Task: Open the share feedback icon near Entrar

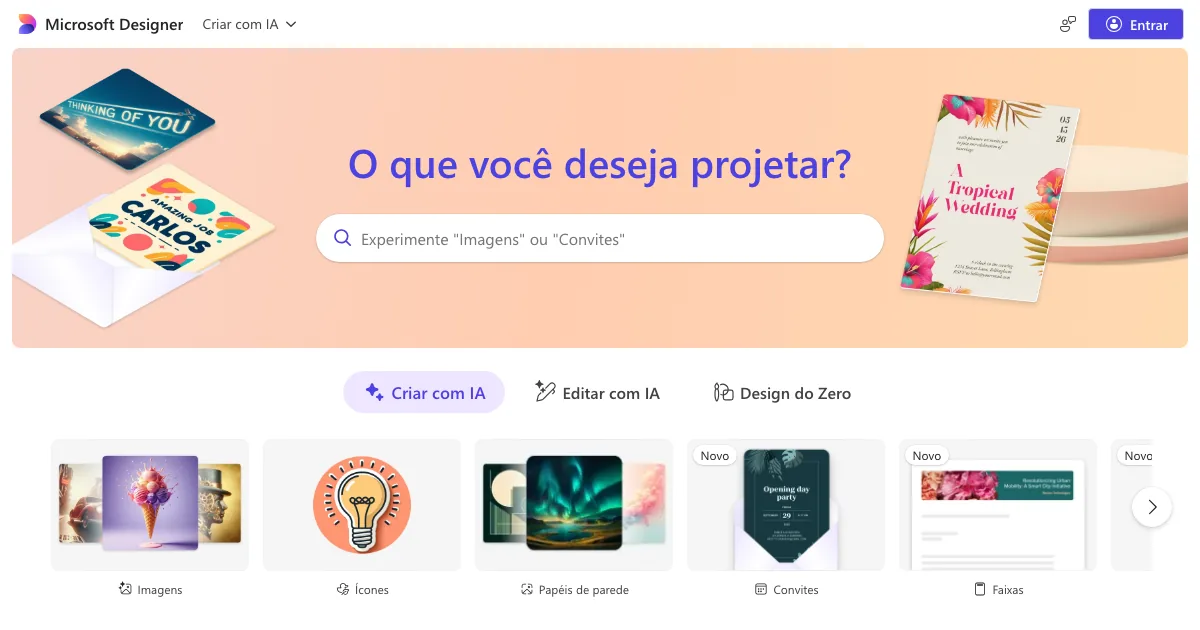Action: [1068, 24]
